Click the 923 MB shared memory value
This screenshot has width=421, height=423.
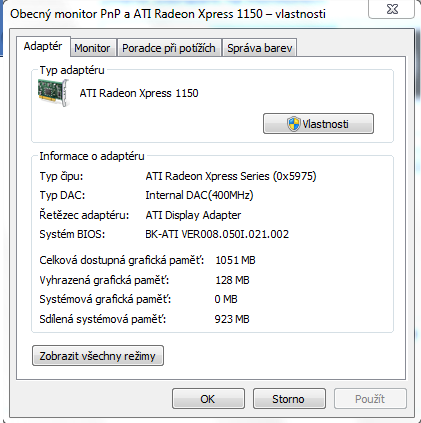232,319
